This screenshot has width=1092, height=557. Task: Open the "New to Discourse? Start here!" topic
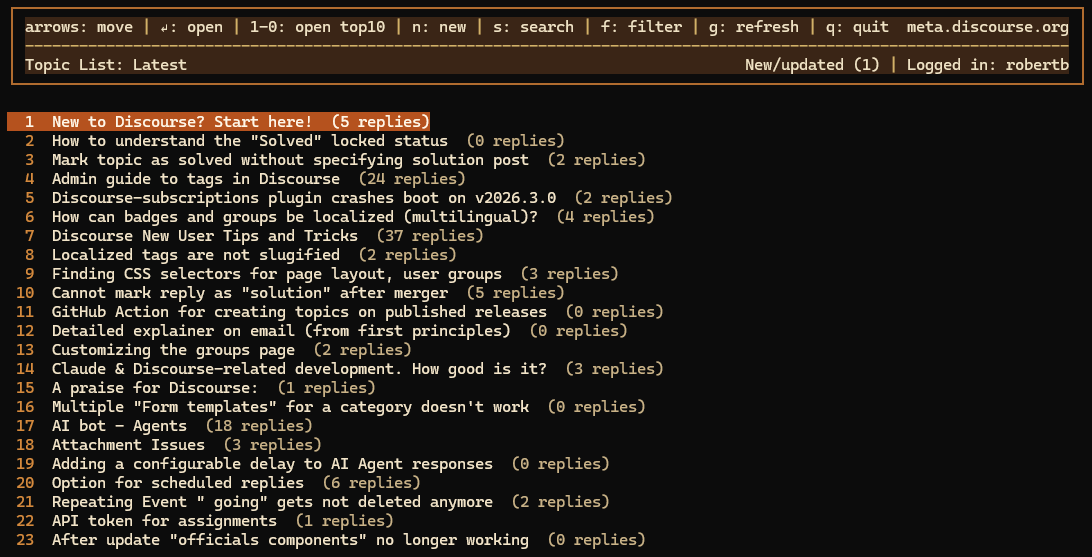pyautogui.click(x=219, y=122)
